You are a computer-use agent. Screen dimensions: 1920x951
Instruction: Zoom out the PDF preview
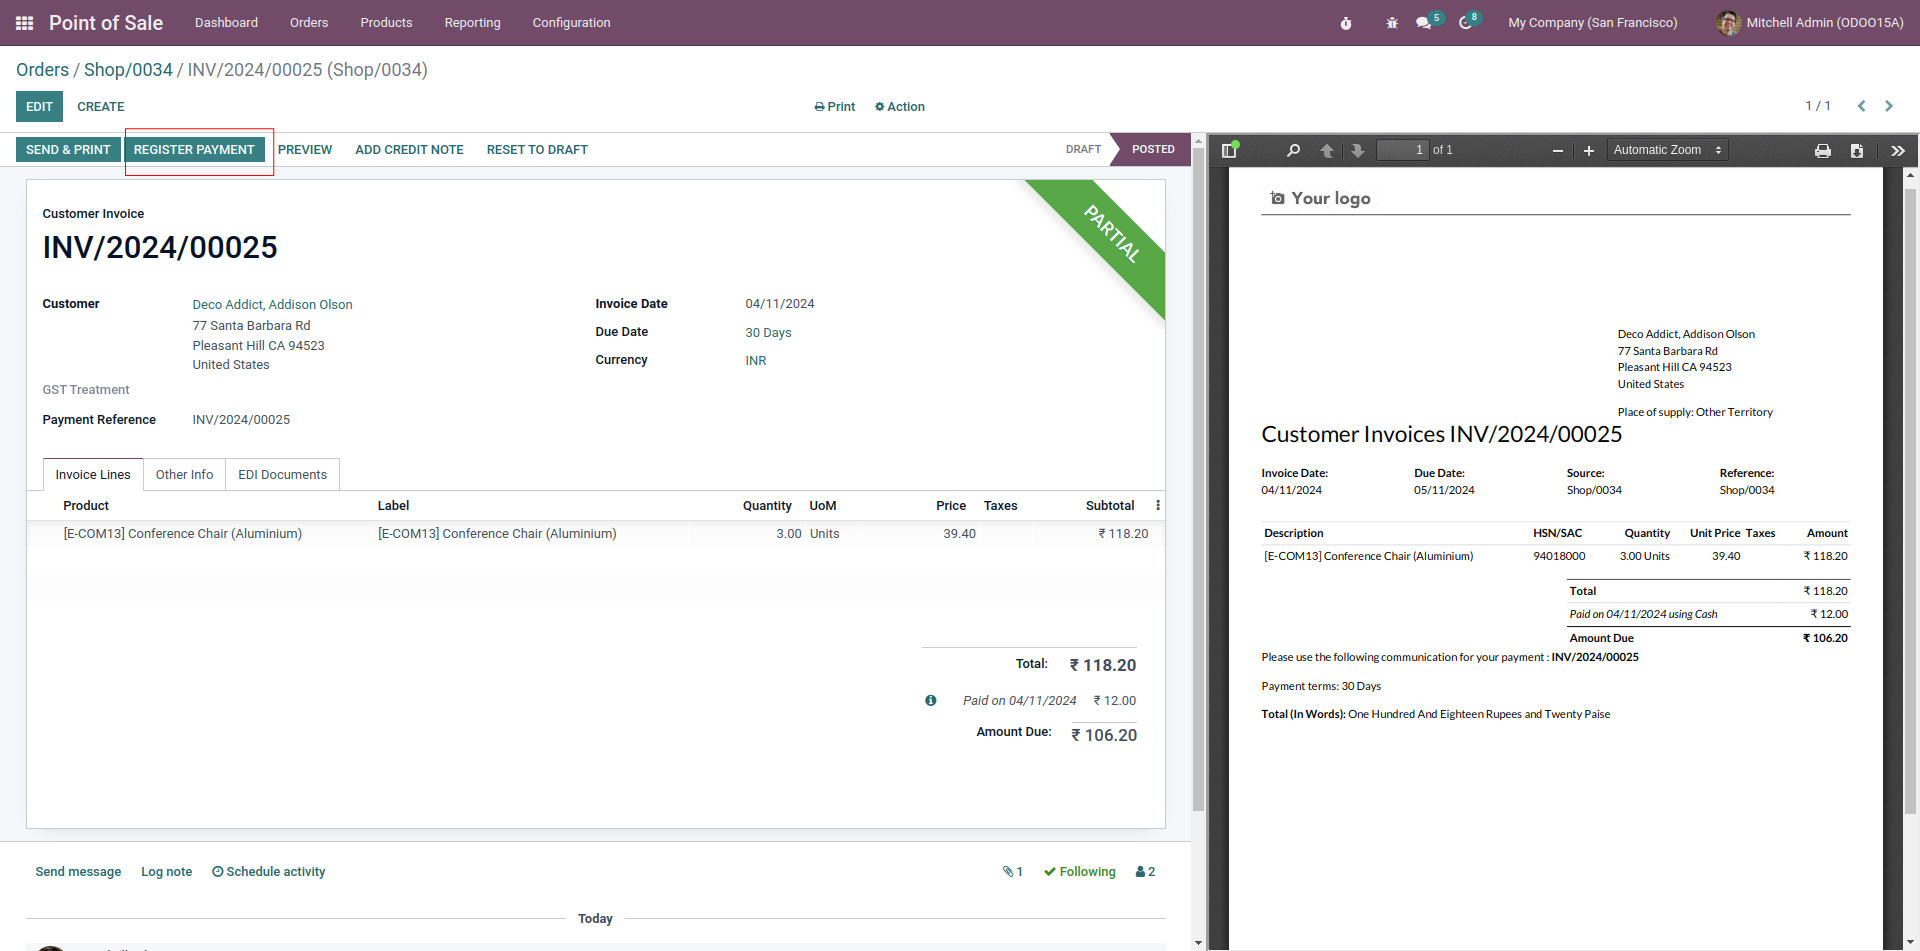click(x=1557, y=151)
